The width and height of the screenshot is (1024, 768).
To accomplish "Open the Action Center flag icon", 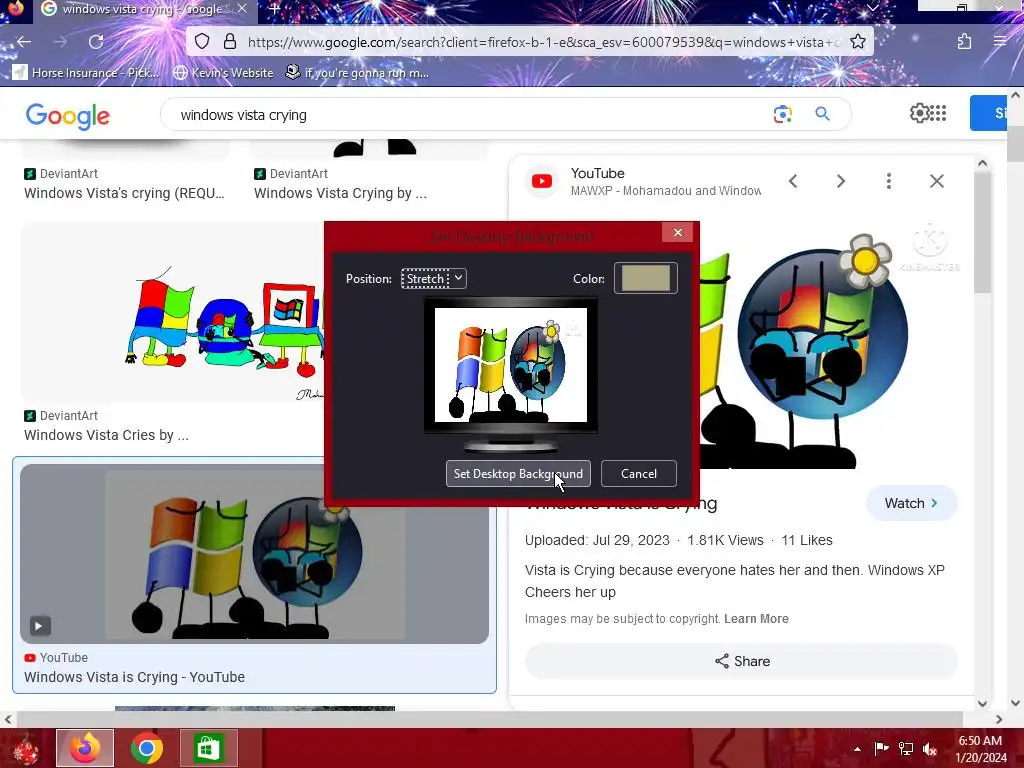I will [881, 748].
